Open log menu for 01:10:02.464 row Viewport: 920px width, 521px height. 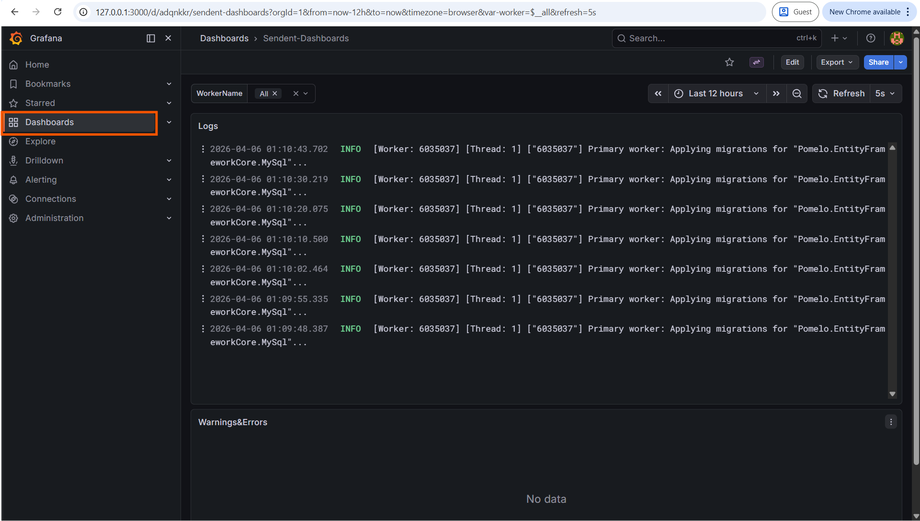pos(203,269)
